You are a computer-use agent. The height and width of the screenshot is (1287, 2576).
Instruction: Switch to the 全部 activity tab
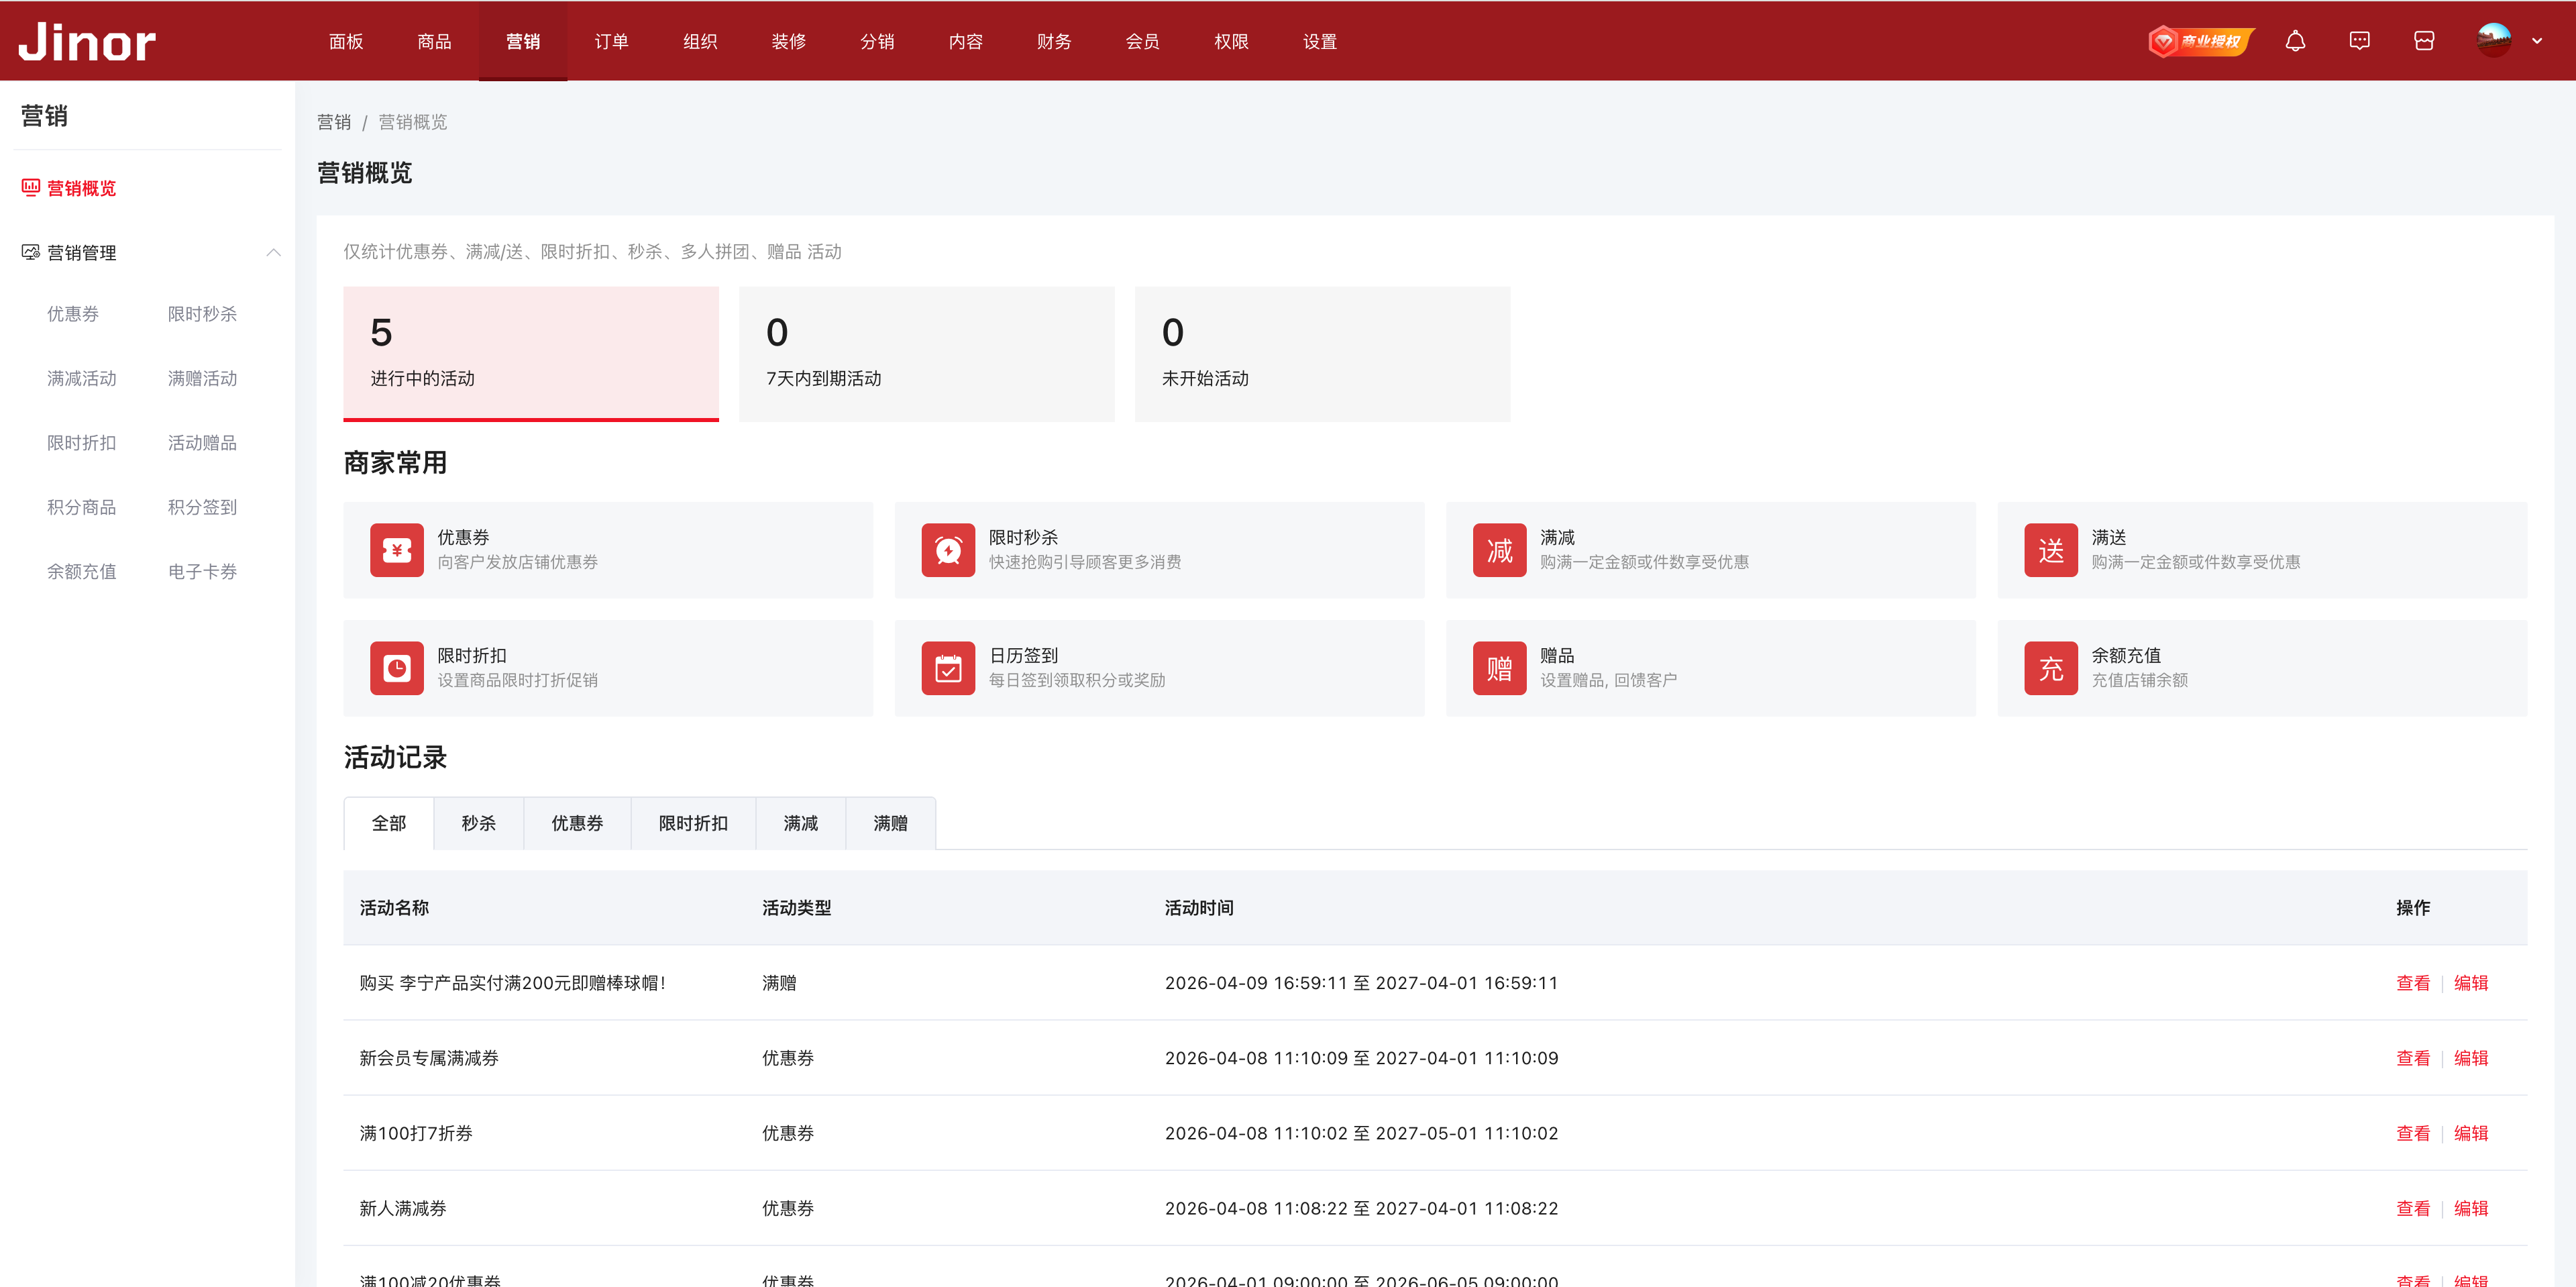pyautogui.click(x=389, y=823)
